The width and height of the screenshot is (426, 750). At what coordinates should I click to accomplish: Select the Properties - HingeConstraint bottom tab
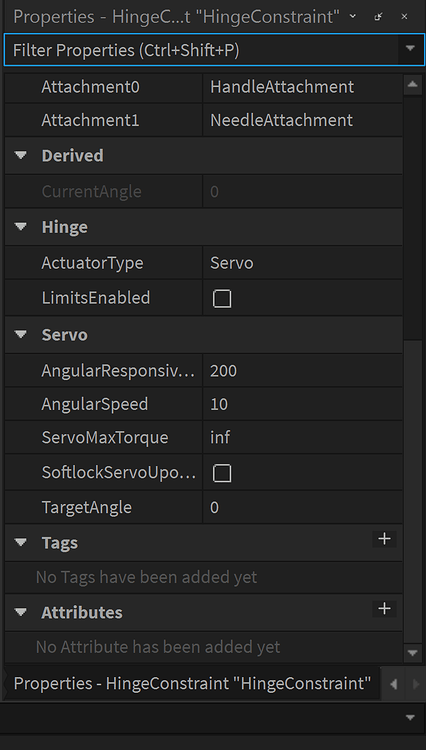(x=192, y=684)
